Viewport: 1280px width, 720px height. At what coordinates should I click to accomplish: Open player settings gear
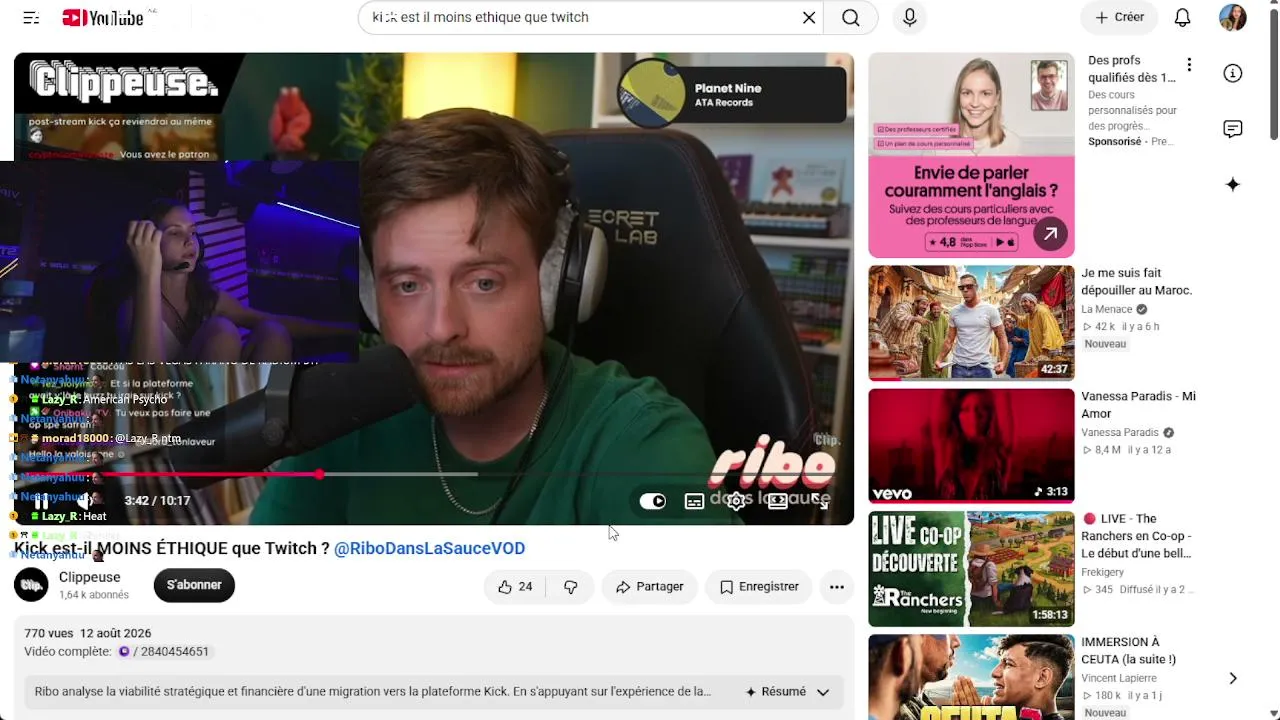736,501
